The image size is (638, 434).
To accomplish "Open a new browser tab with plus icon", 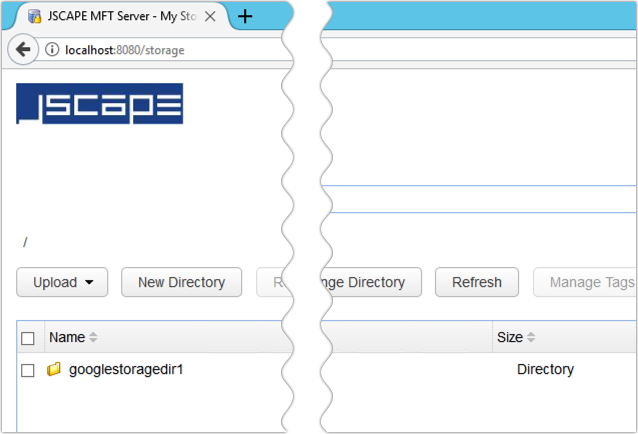I will [x=245, y=17].
